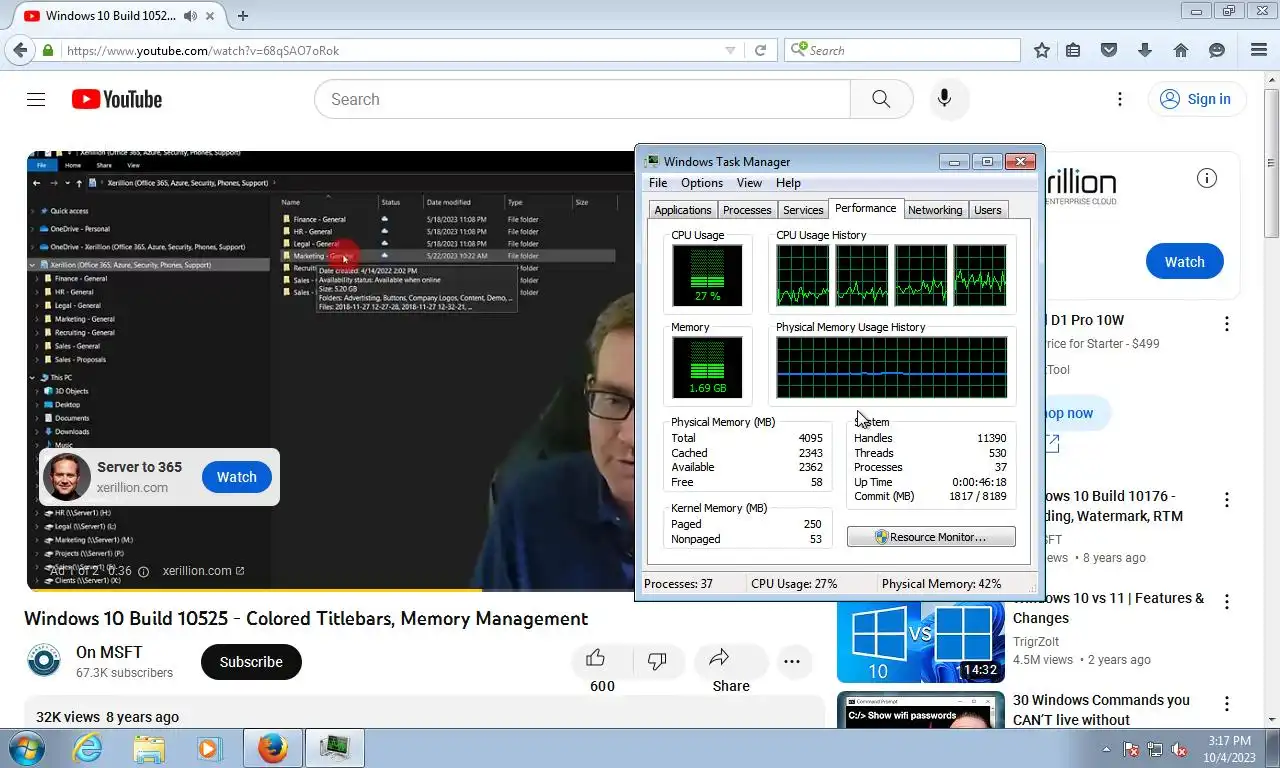Open the Windows 10 vs 11 thumbnail
Image resolution: width=1280 pixels, height=768 pixels.
pyautogui.click(x=921, y=641)
